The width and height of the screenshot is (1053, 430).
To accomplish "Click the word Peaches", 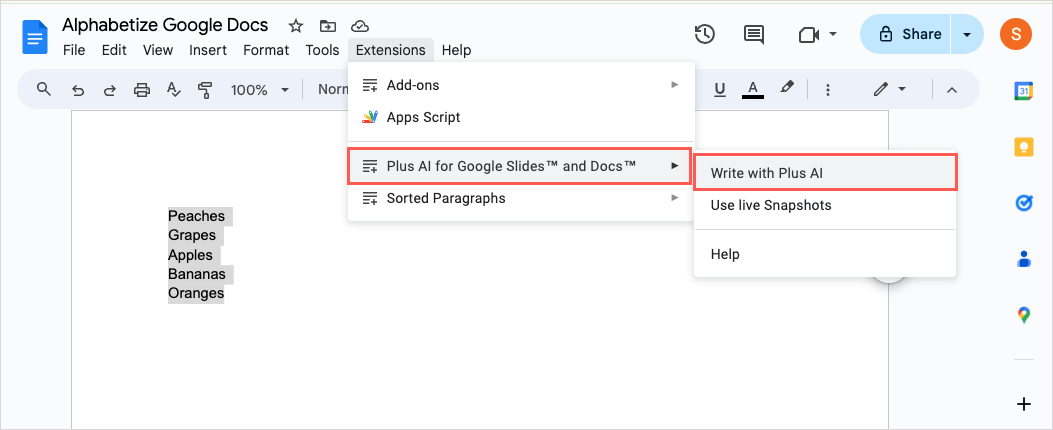I will click(x=196, y=216).
